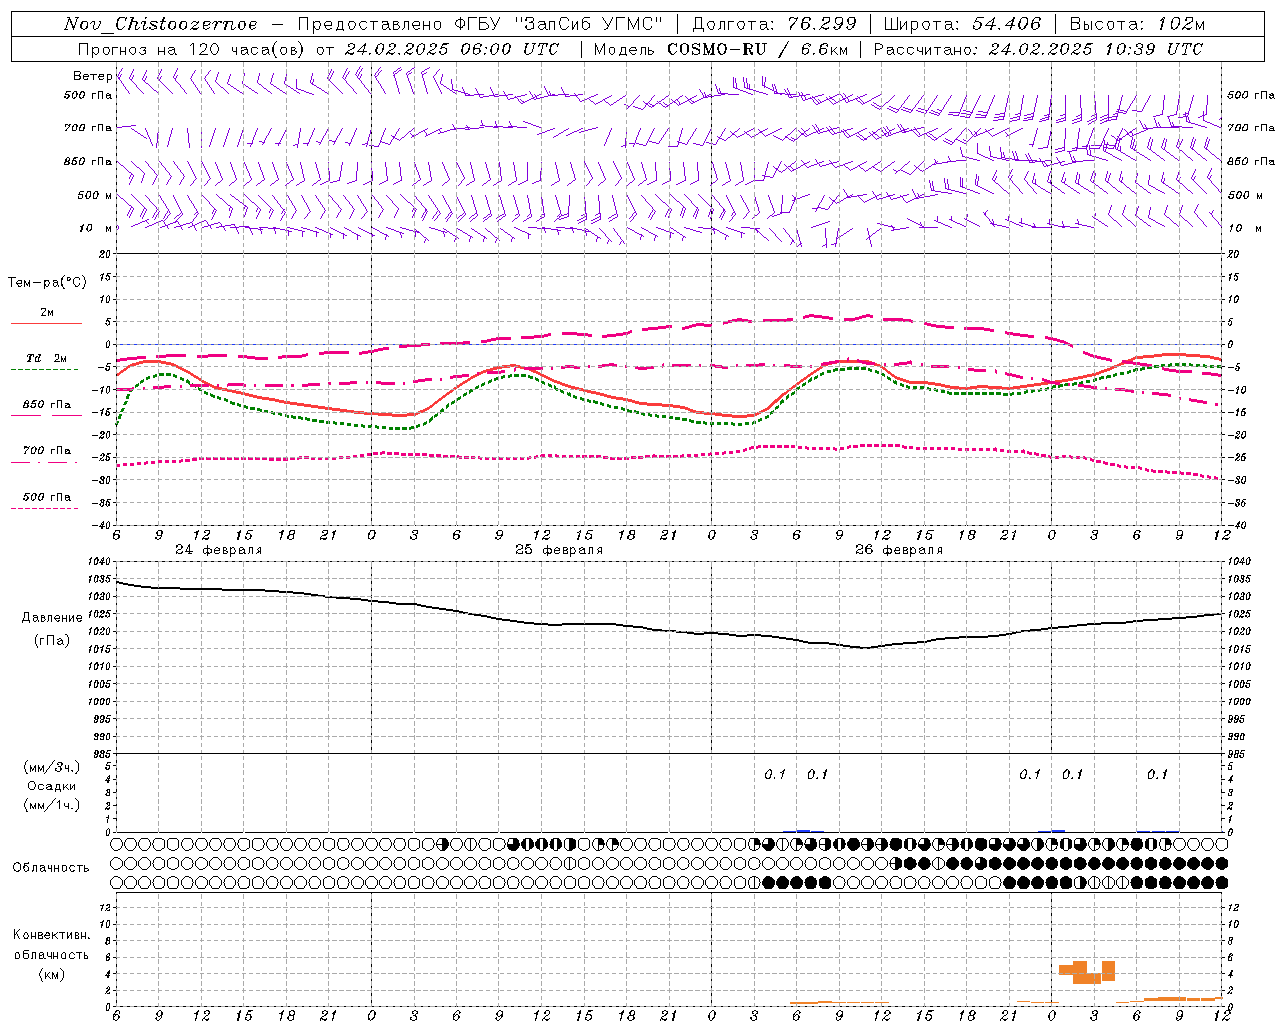The image size is (1280, 1024).
Task: Click the latitude value 'Широта: 54.406'
Action: pyautogui.click(x=962, y=24)
